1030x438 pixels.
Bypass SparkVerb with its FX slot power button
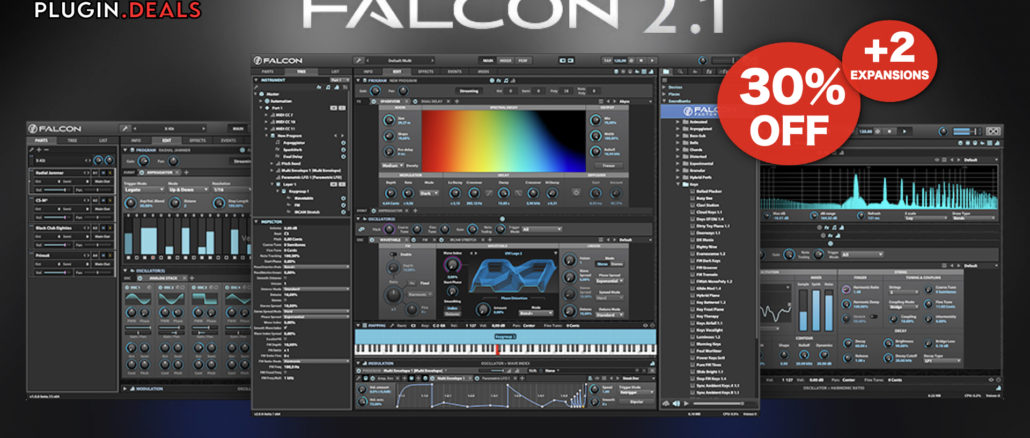click(374, 102)
